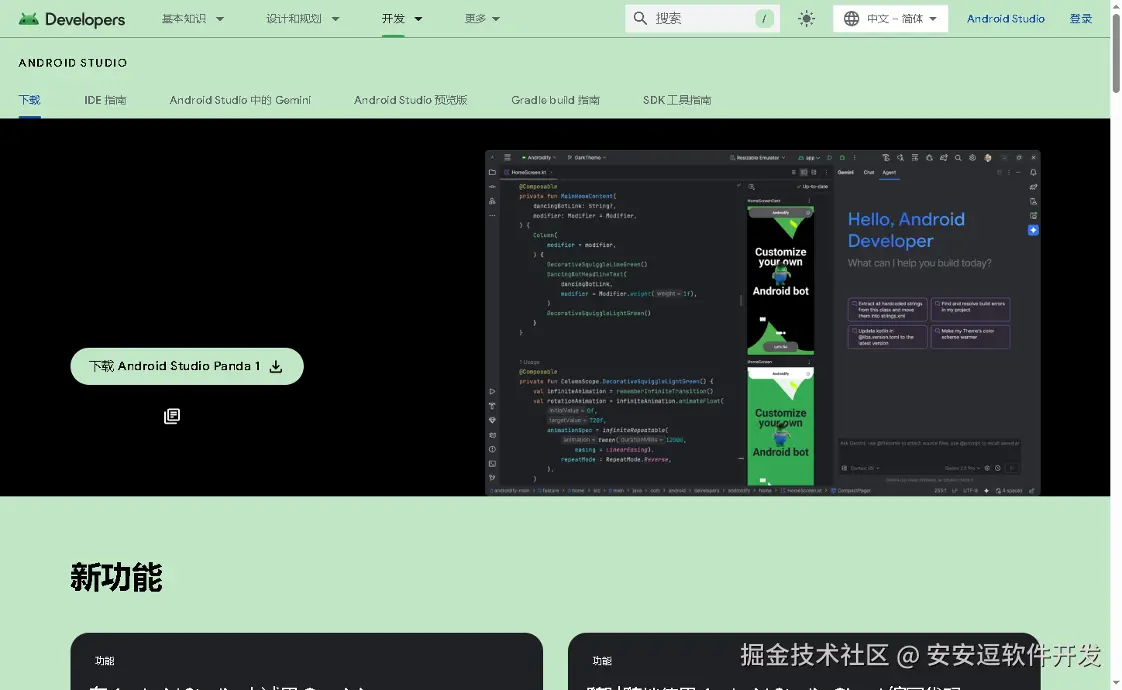This screenshot has height=690, width=1122.
Task: Click the slash shortcut key badge
Action: (x=764, y=19)
